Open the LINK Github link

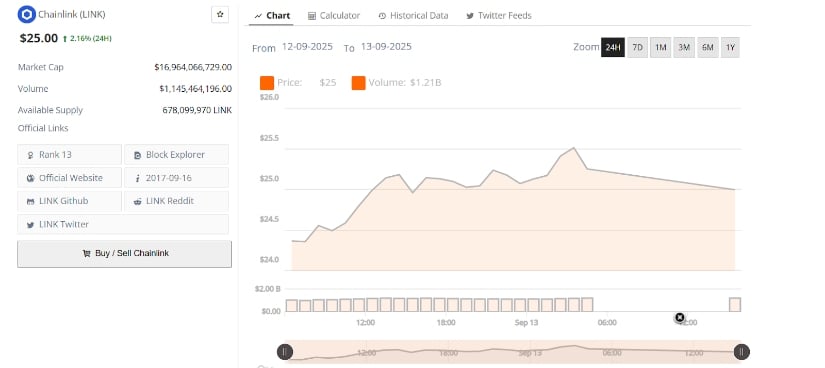[69, 201]
